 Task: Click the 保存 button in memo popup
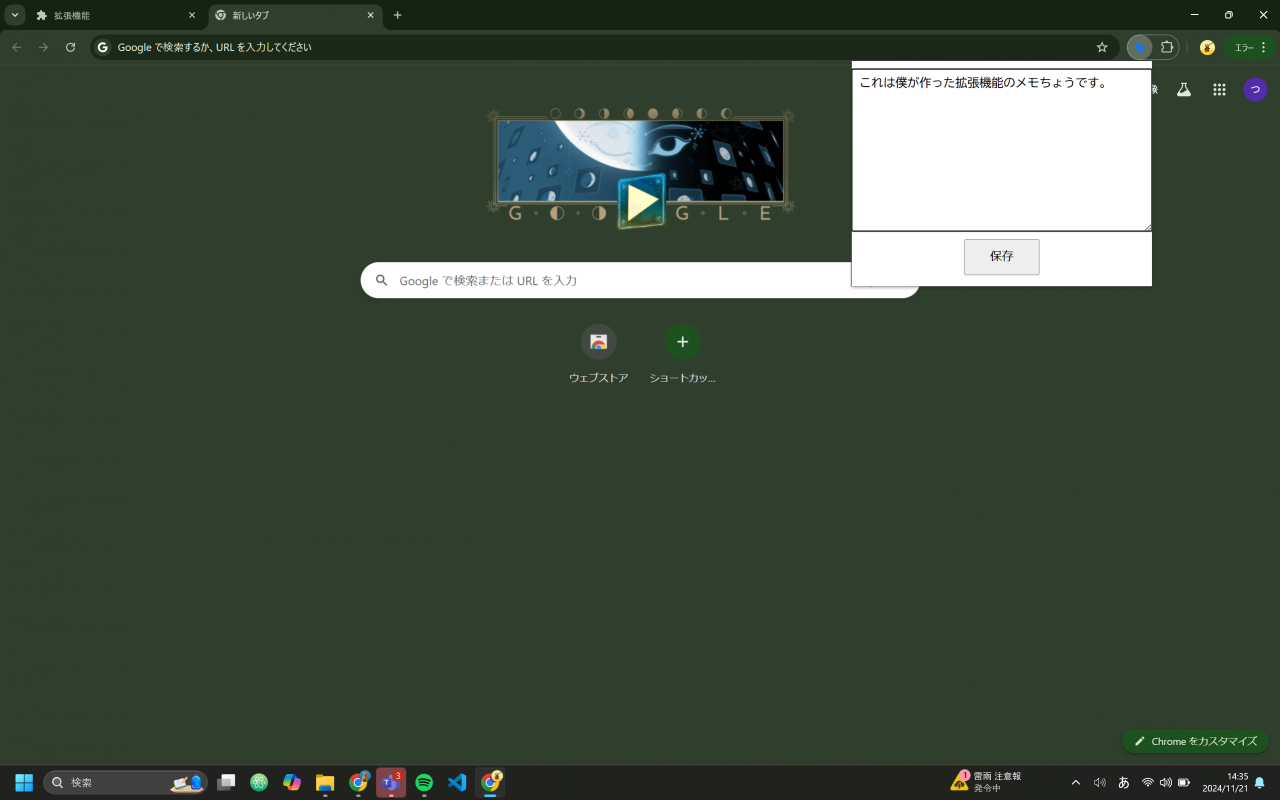(1001, 257)
